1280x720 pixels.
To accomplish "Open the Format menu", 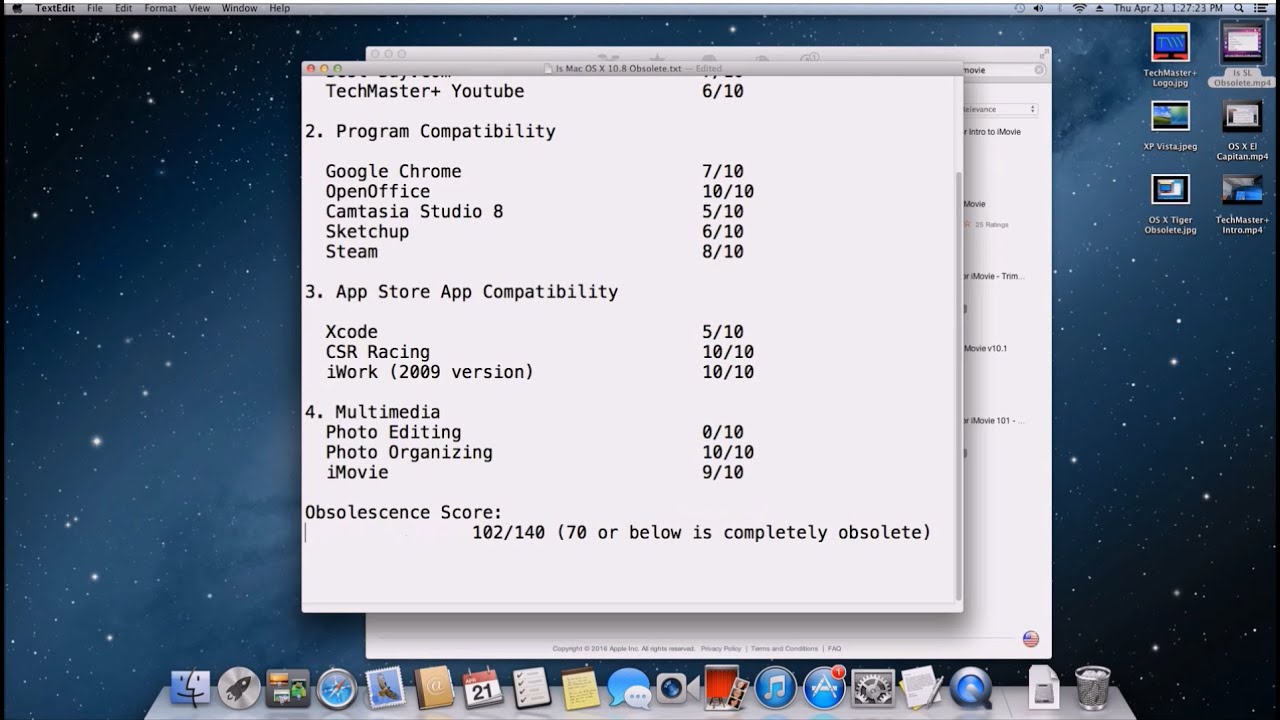I will (160, 8).
